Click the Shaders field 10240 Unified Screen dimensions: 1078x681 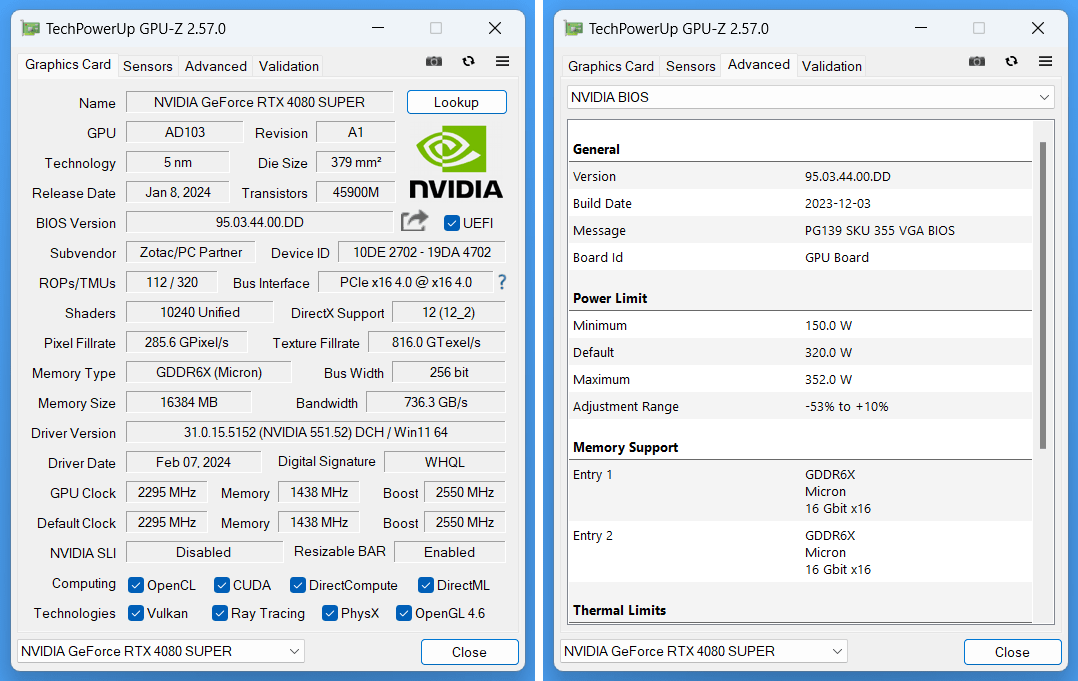(x=199, y=312)
